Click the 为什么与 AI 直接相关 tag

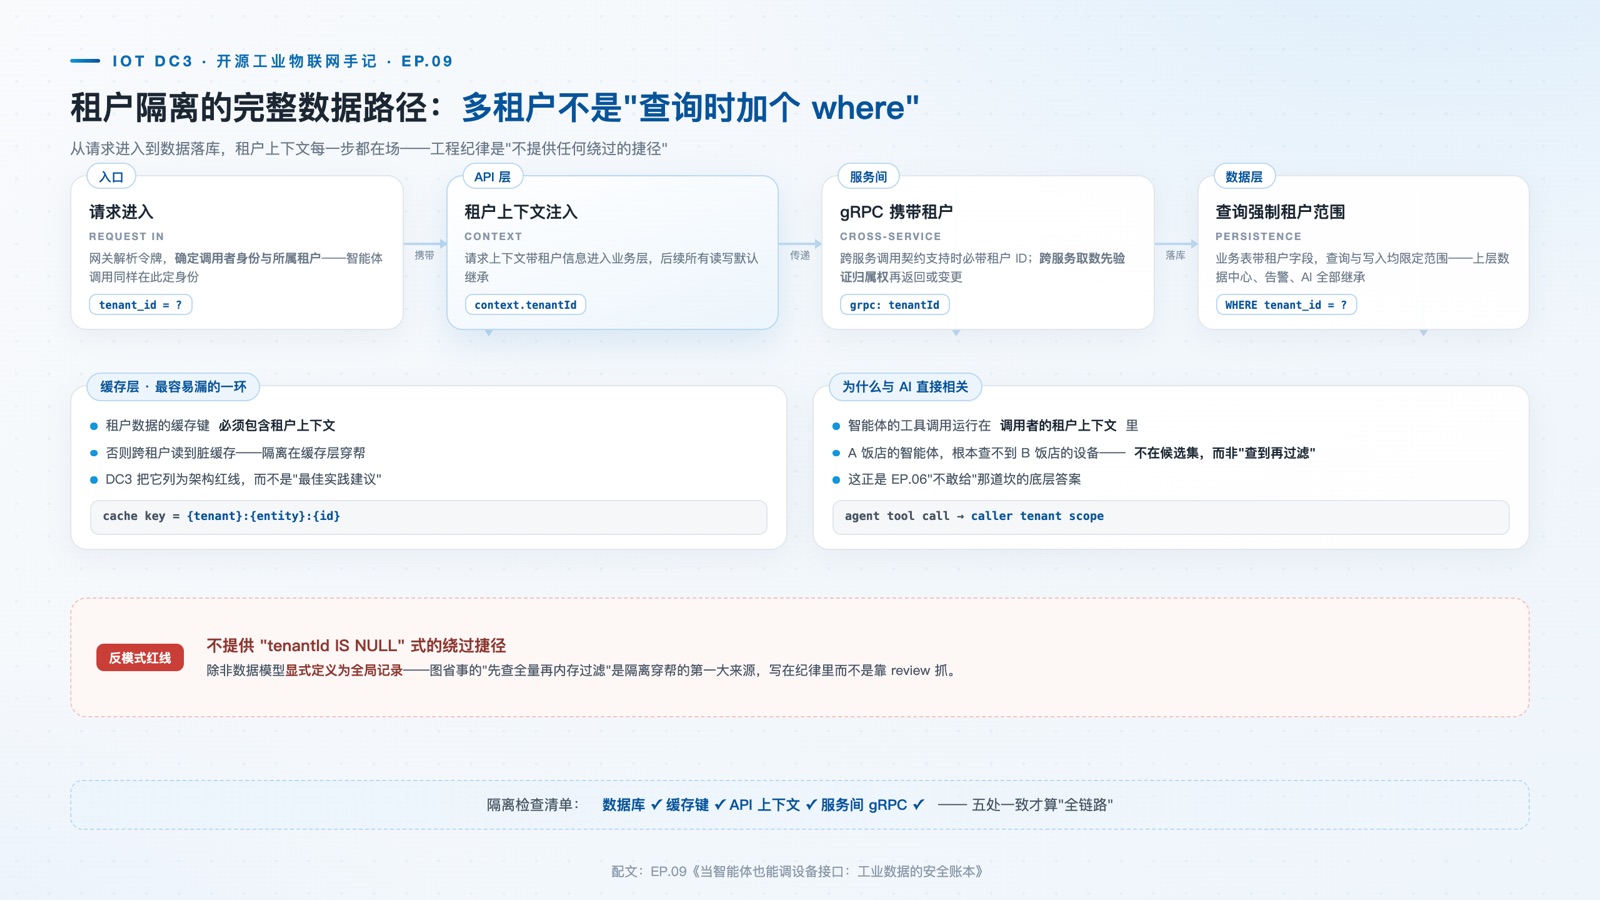click(x=905, y=387)
